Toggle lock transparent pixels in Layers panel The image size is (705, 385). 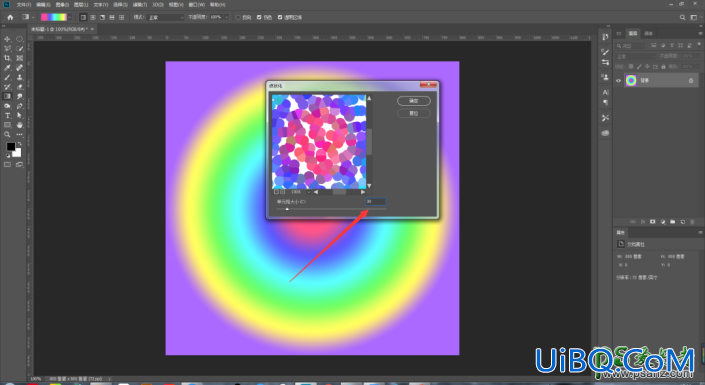tap(631, 67)
